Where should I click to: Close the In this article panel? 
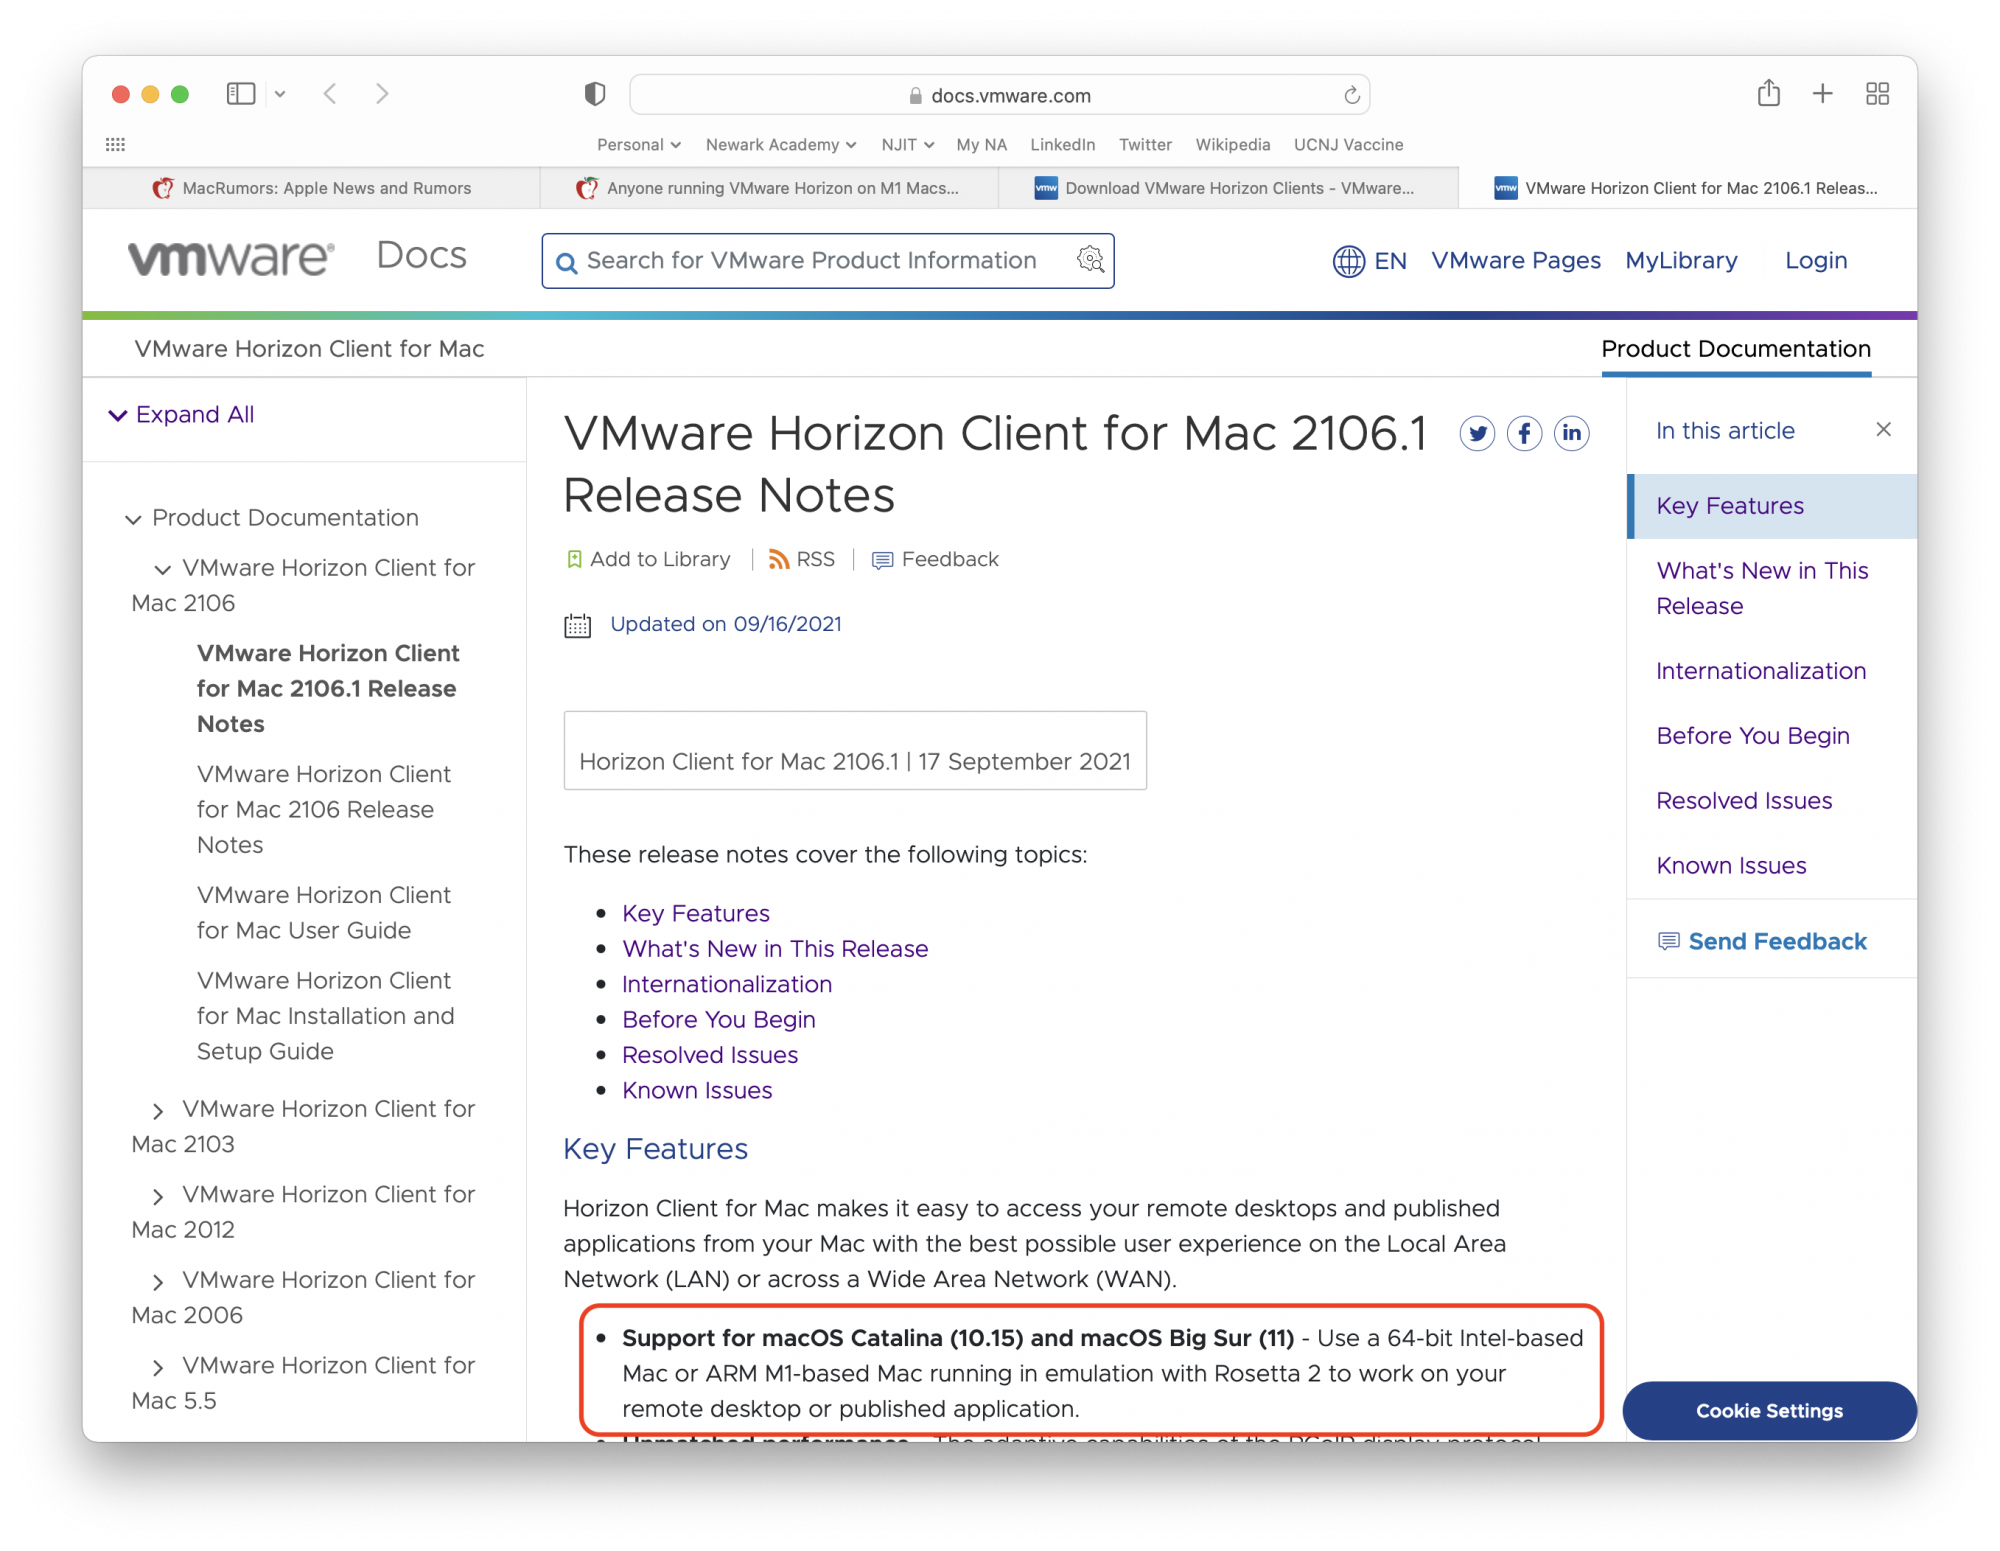point(1884,430)
